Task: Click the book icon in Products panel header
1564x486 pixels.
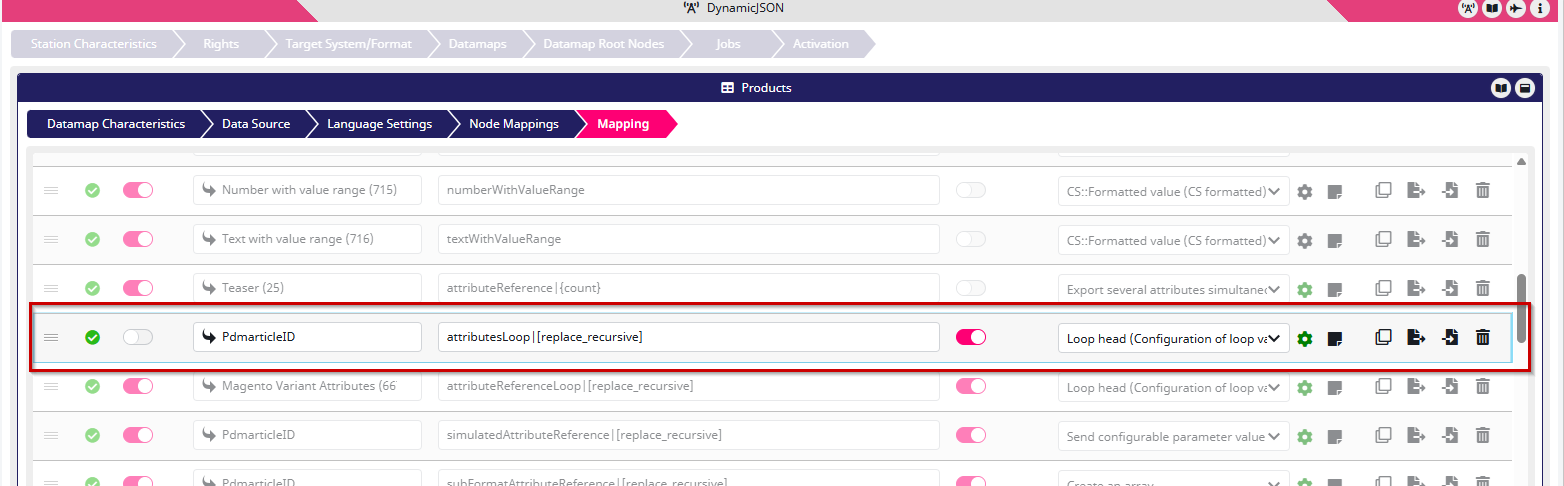Action: click(1500, 88)
